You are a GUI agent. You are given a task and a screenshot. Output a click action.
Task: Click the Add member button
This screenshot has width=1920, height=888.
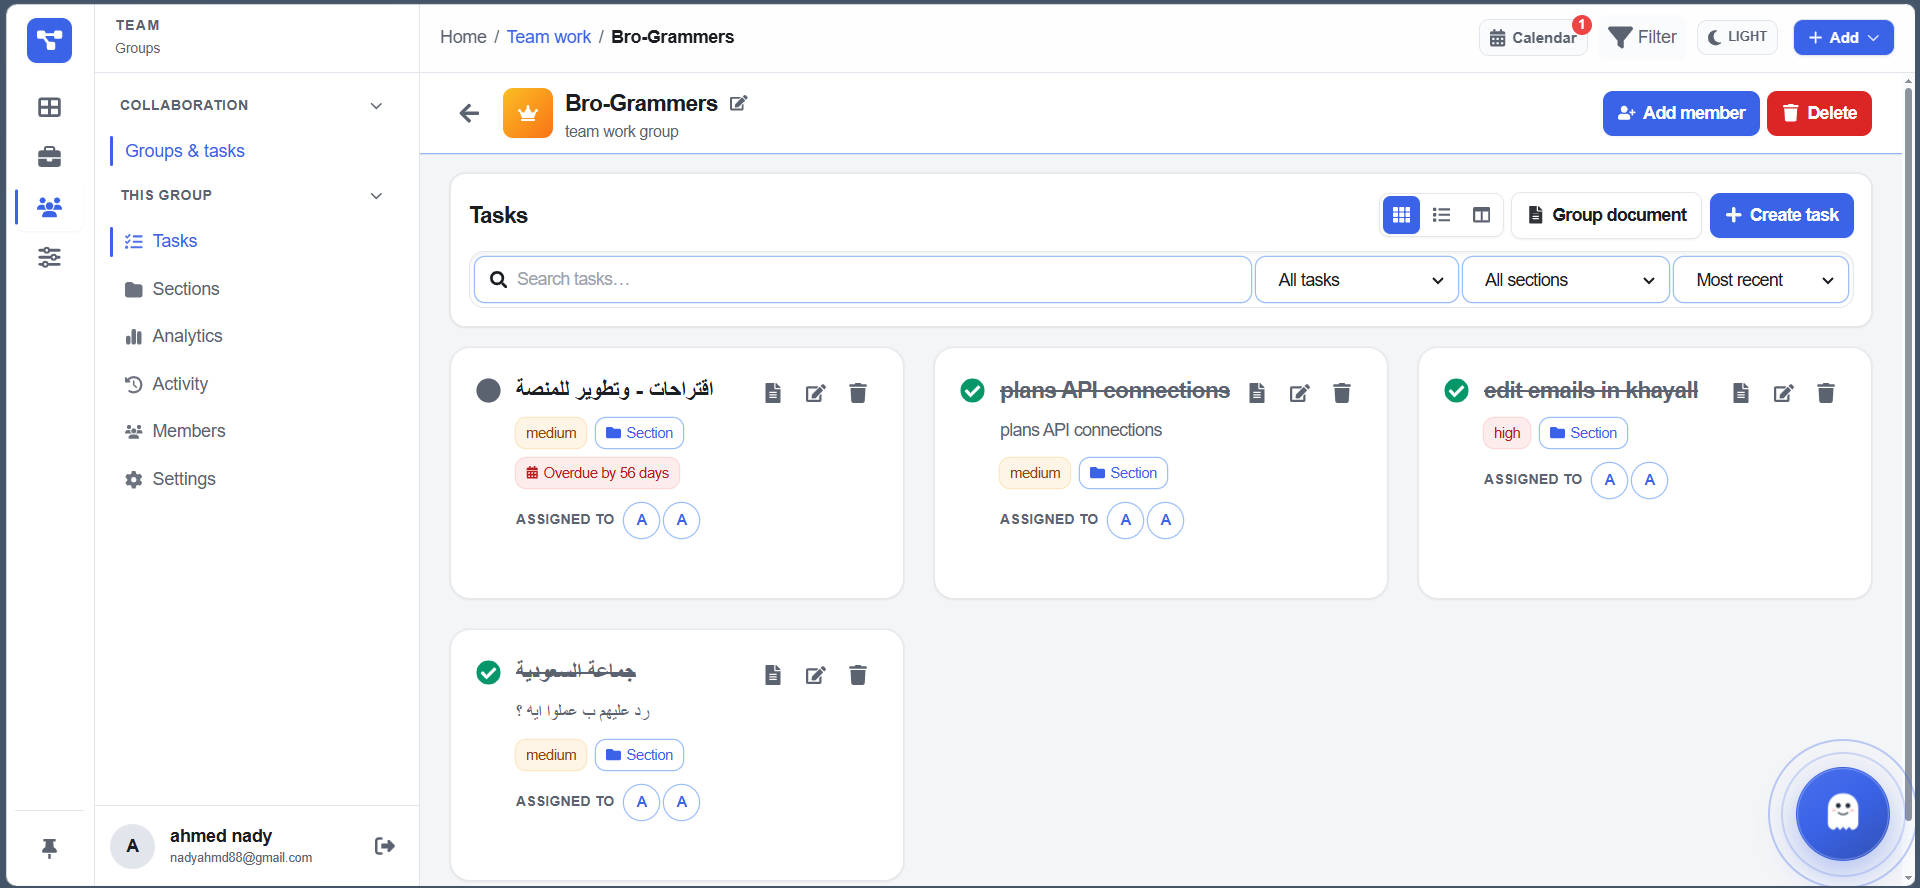point(1681,113)
